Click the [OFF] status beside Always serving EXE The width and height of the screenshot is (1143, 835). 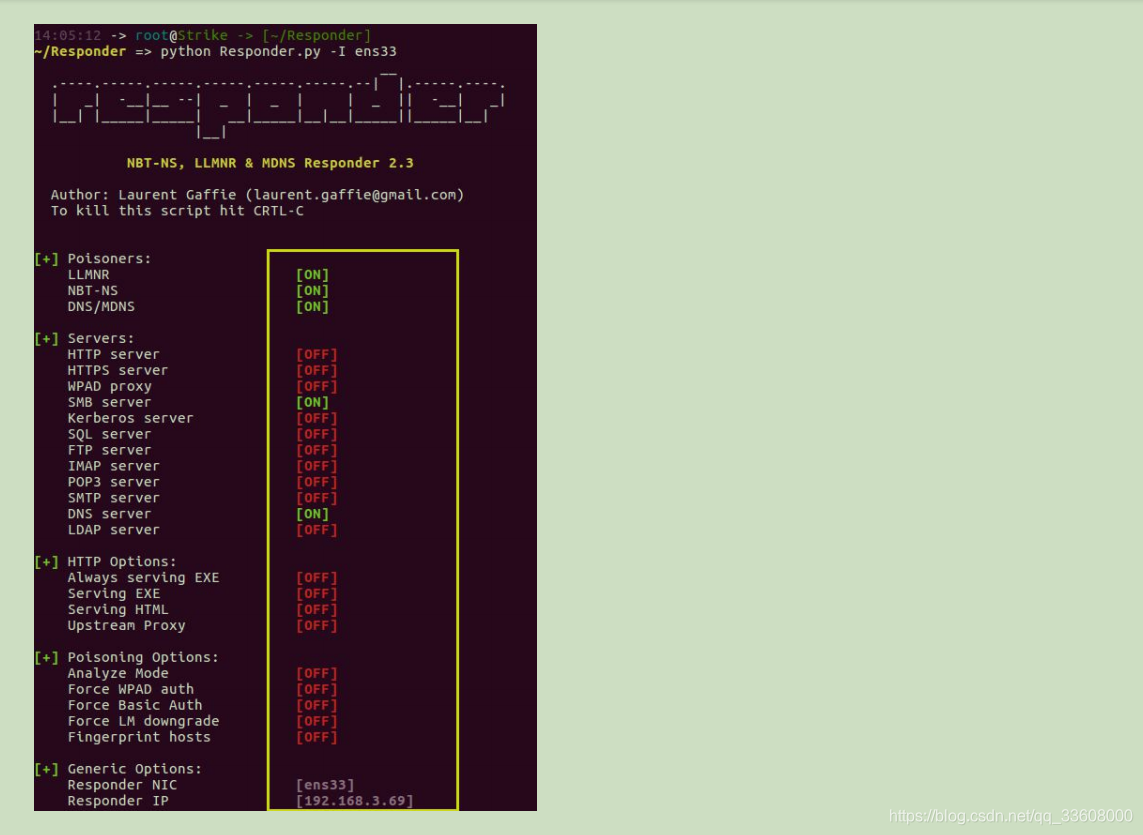coord(316,578)
